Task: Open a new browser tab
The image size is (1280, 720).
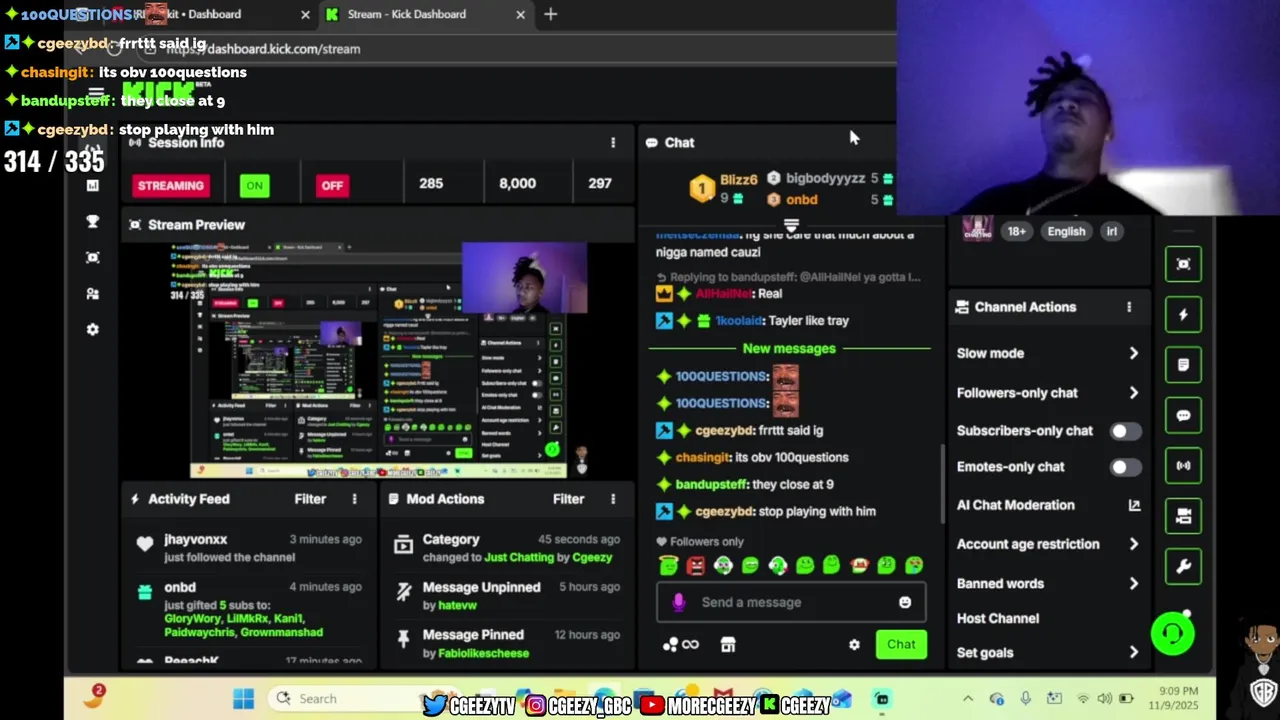Action: point(550,14)
